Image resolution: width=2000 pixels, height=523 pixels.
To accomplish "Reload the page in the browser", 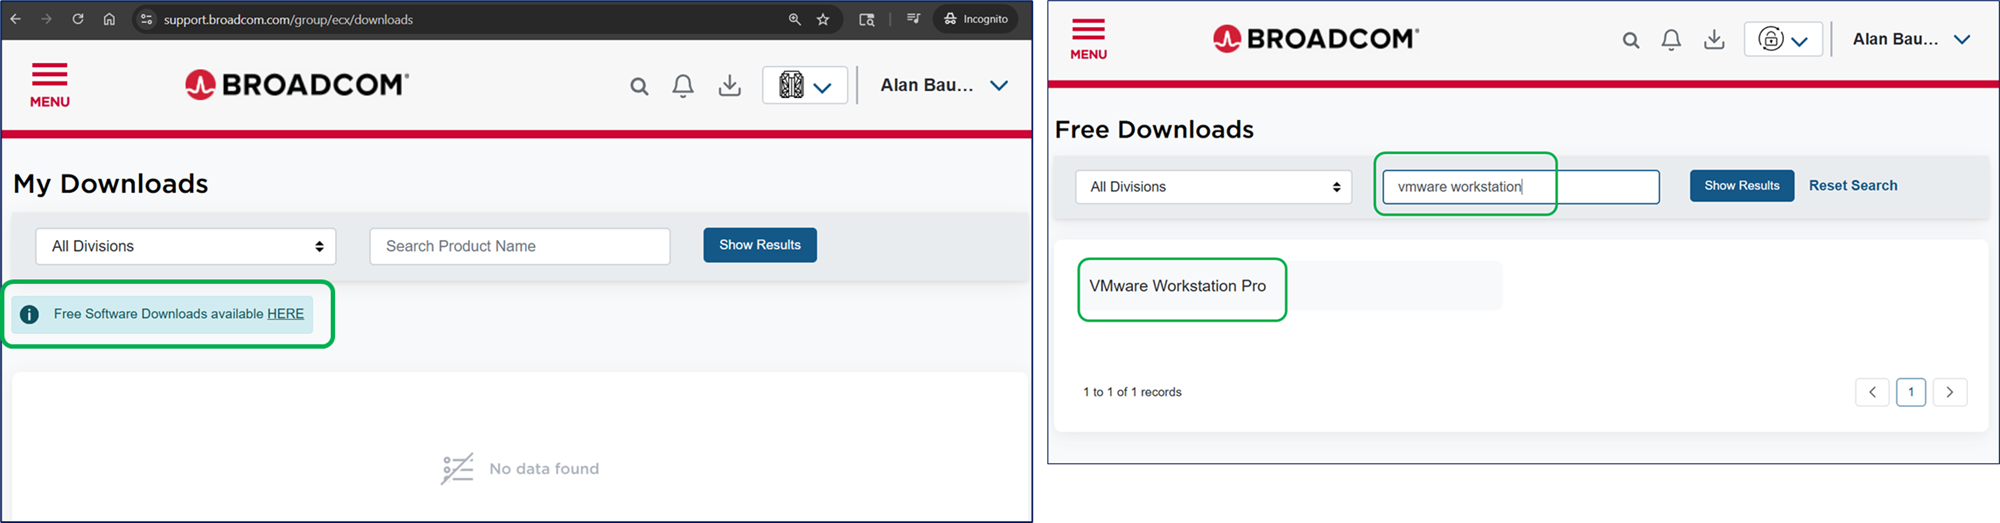I will [78, 19].
